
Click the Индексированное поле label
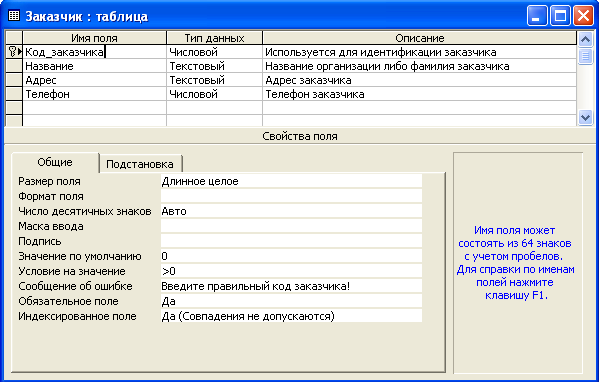(77, 316)
